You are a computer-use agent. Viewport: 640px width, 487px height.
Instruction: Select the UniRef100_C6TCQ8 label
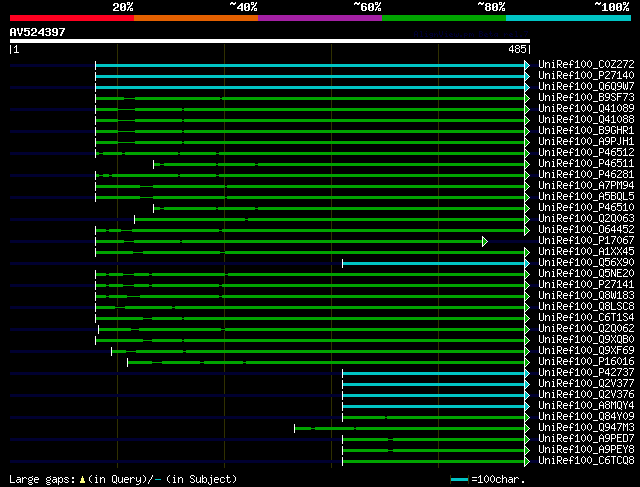pyautogui.click(x=586, y=461)
